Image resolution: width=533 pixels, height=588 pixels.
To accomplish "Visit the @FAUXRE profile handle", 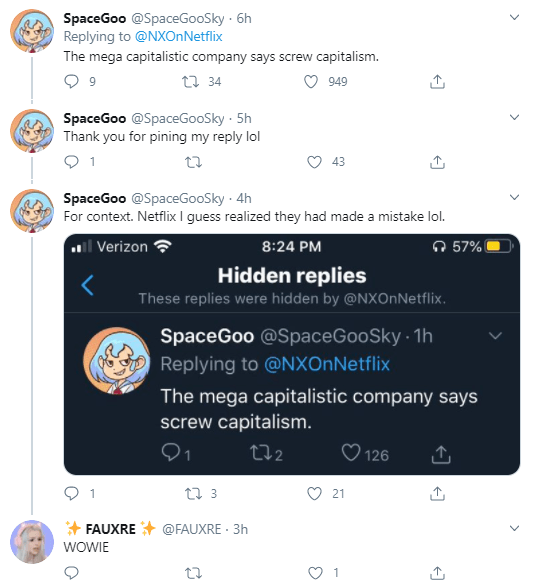I will click(x=191, y=529).
